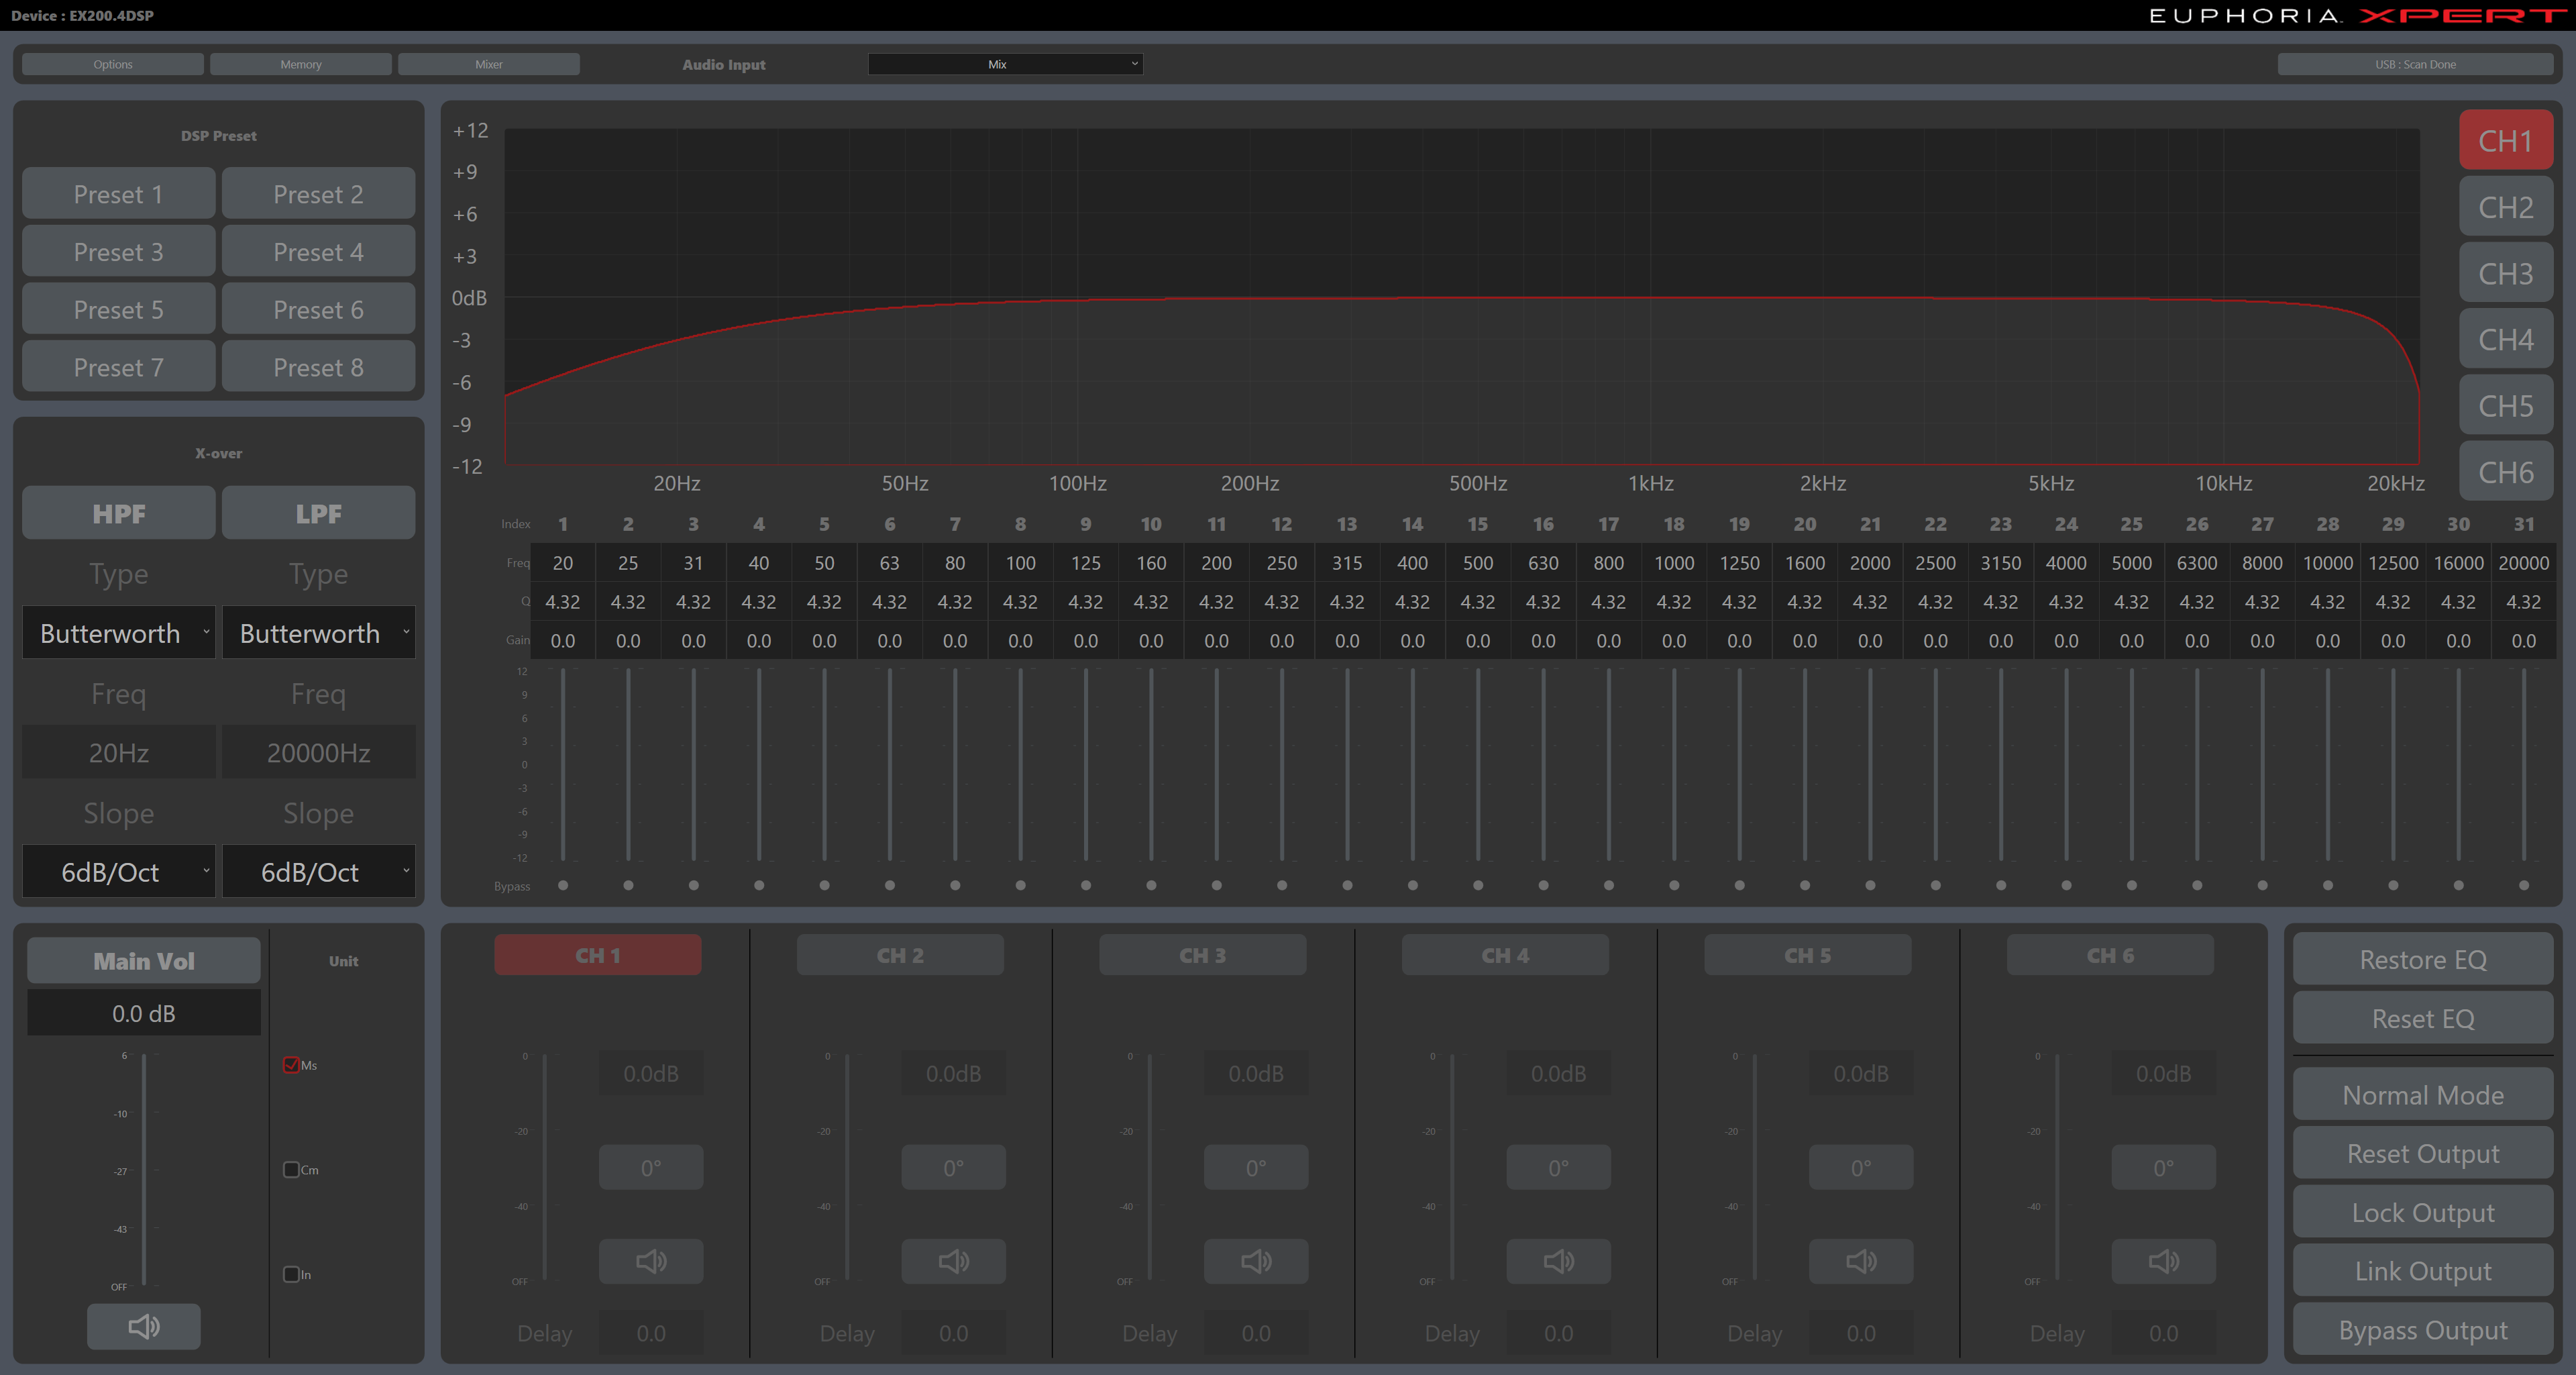Open the Memory menu

click(300, 64)
